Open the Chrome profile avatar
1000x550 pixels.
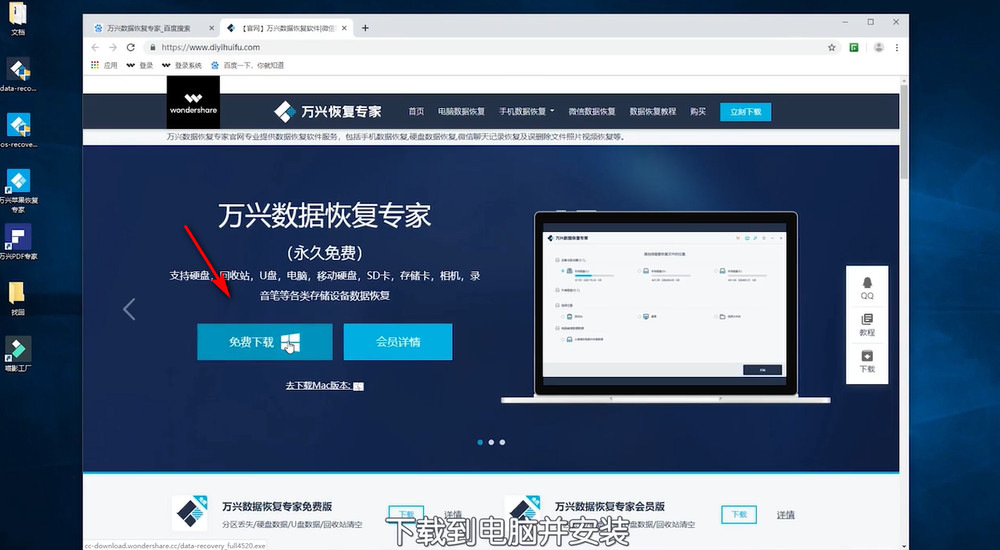879,47
